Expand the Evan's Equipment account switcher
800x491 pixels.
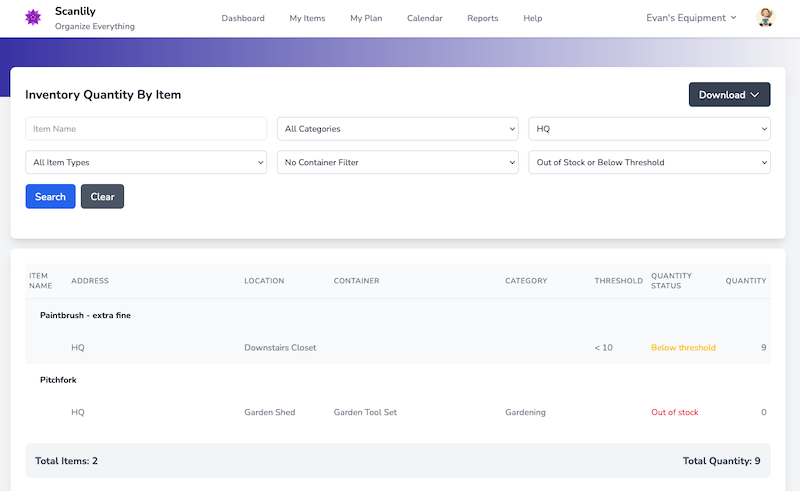tap(691, 18)
